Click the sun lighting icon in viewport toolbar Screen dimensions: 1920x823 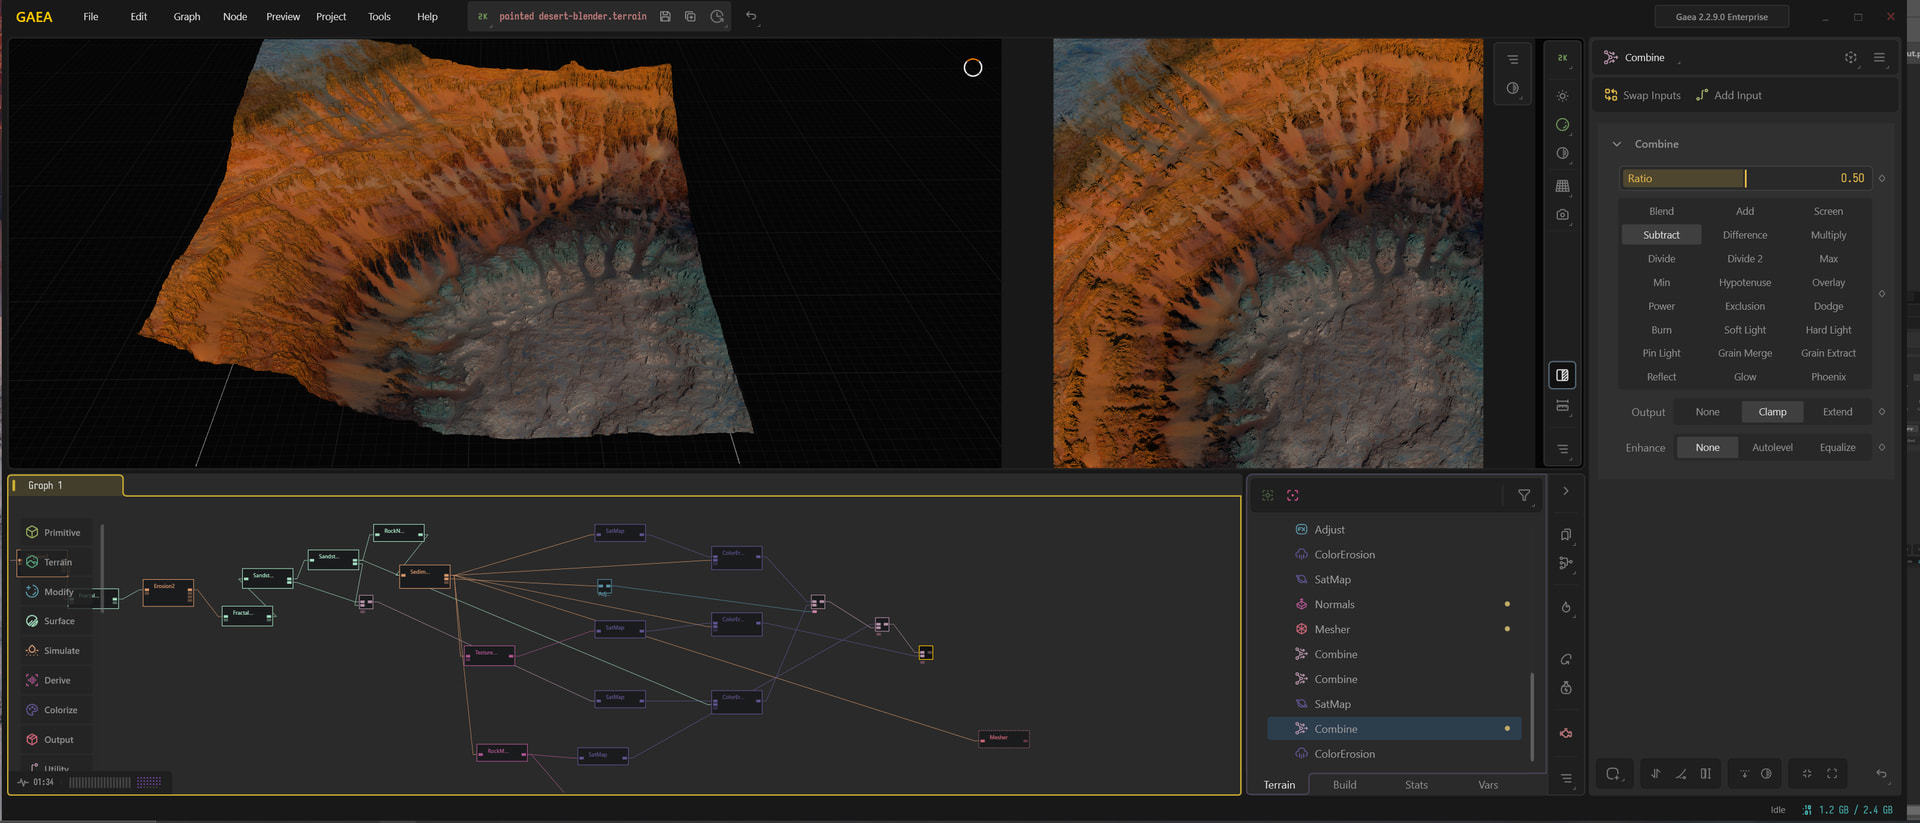(1562, 96)
